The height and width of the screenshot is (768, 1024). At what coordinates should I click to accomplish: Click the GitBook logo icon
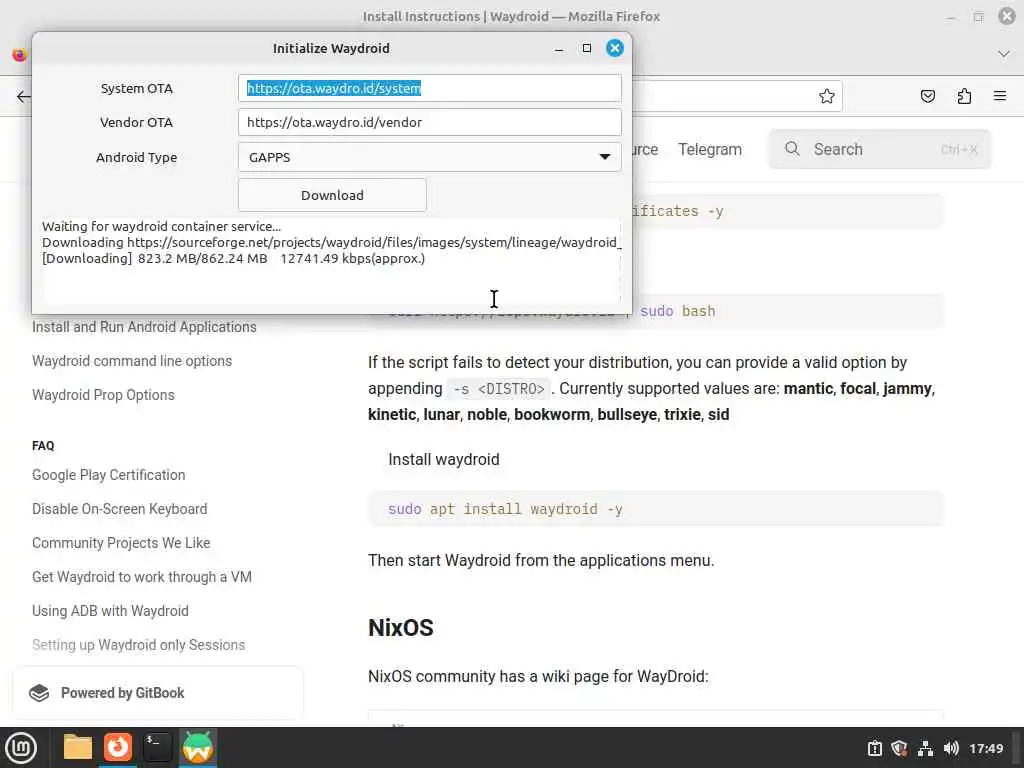point(39,693)
